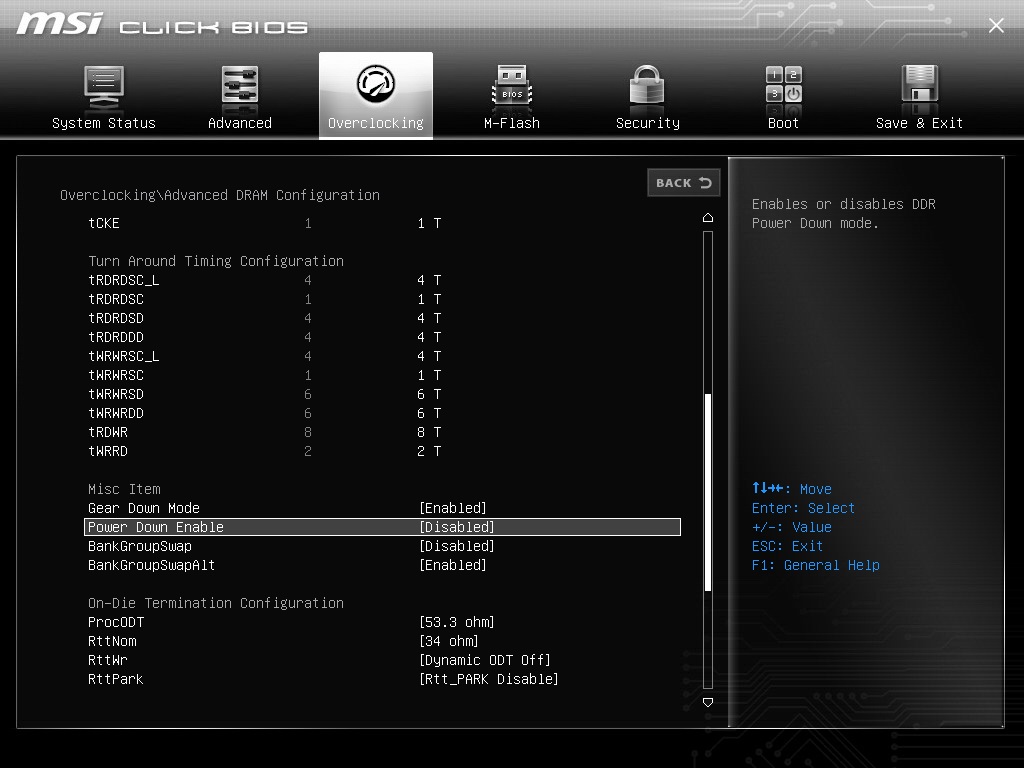Select the tRDWR 8 T value
Image resolution: width=1024 pixels, height=768 pixels.
pos(429,432)
